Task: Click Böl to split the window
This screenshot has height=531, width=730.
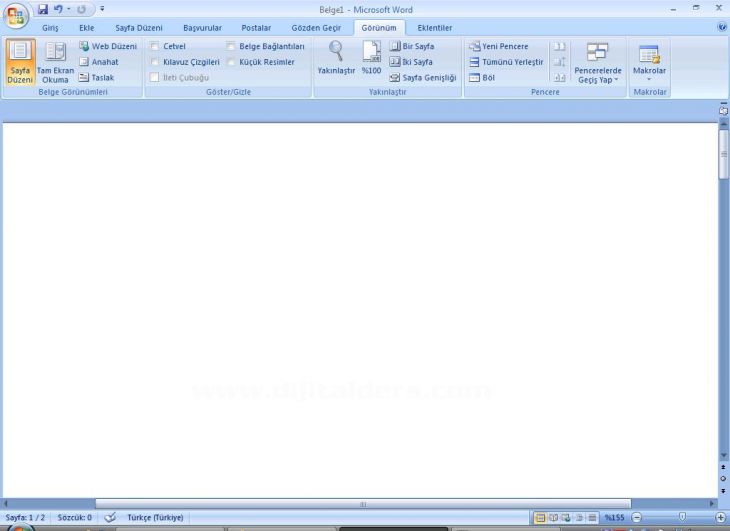Action: (482, 78)
